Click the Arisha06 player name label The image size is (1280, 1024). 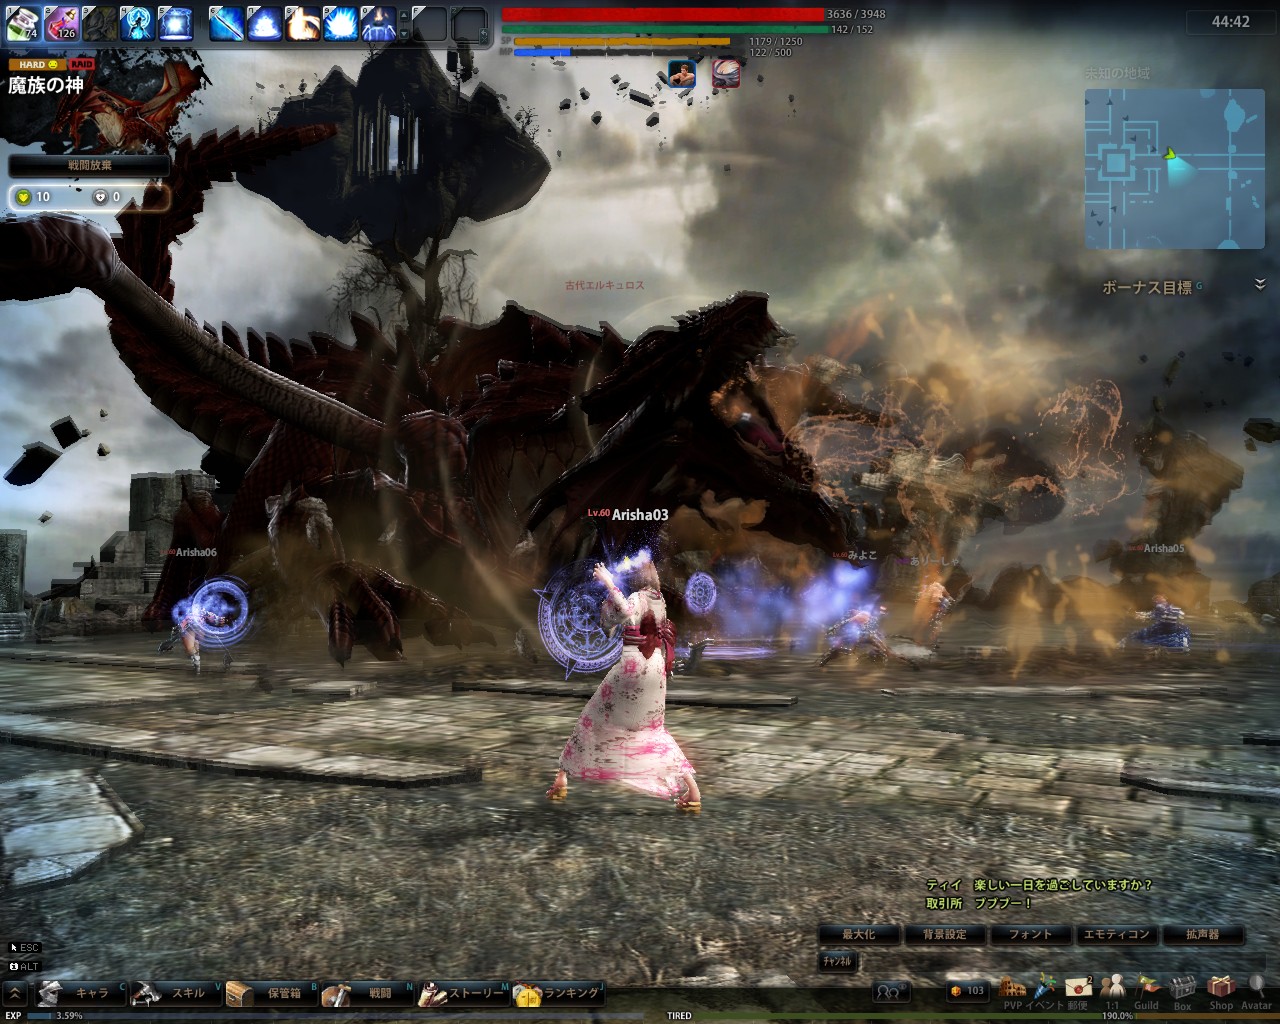196,552
